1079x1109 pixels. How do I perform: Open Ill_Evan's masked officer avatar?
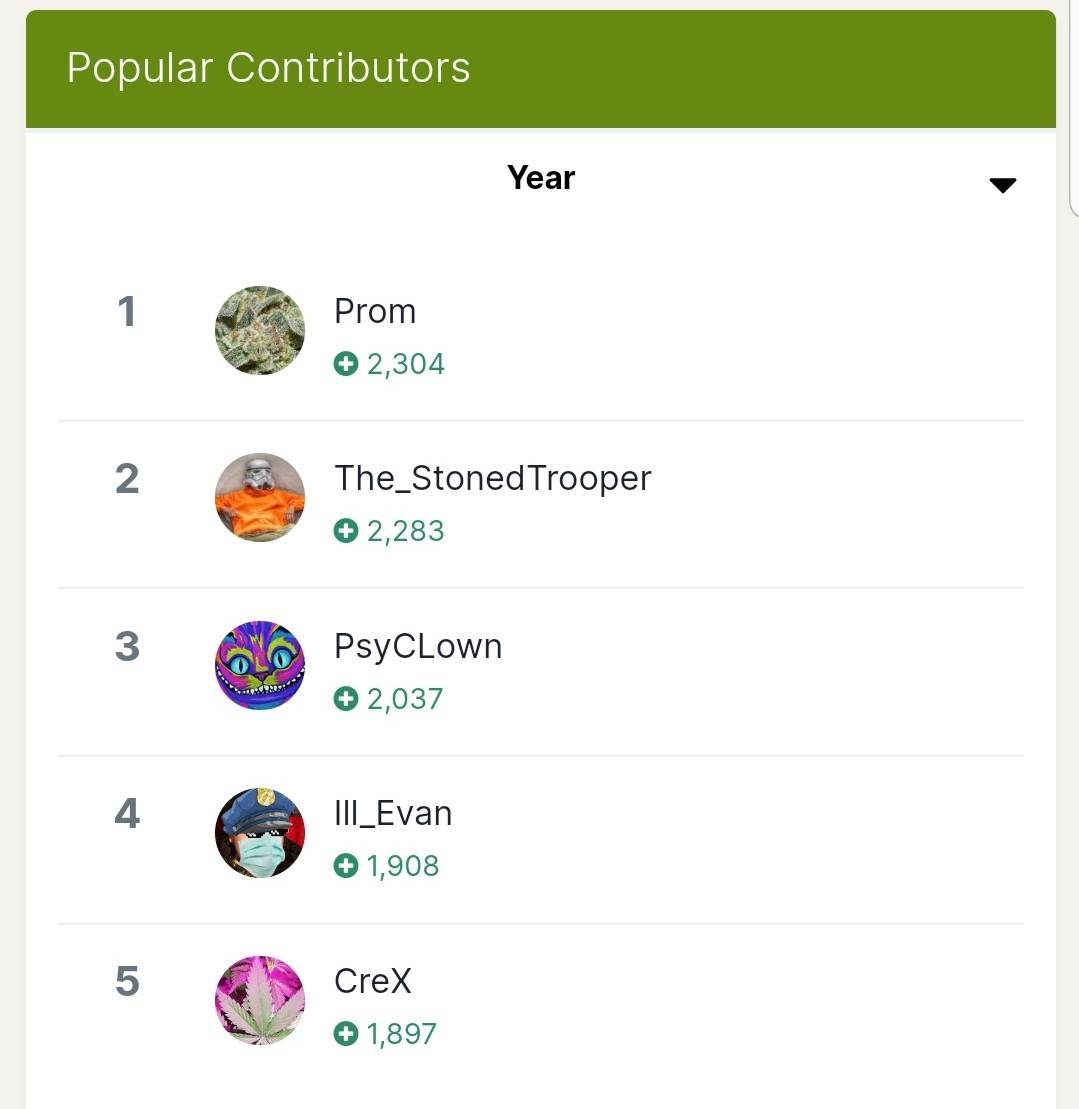pos(260,832)
